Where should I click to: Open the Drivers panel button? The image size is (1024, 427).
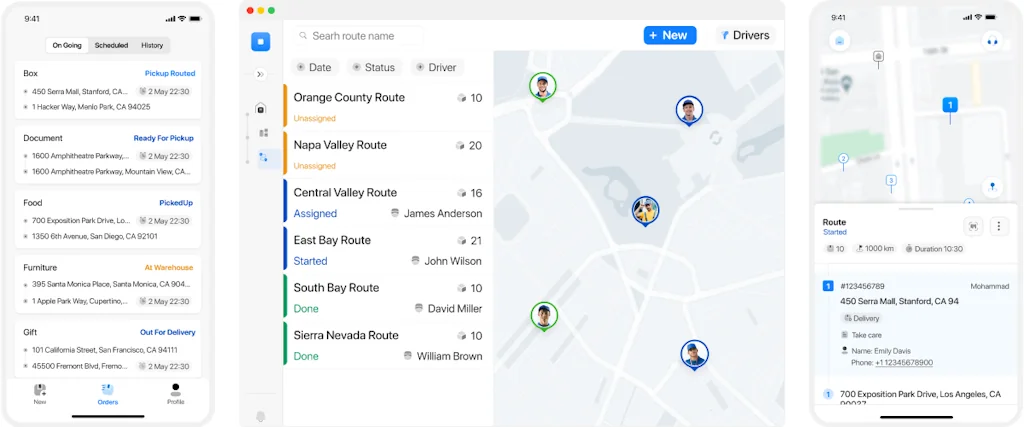(x=745, y=35)
